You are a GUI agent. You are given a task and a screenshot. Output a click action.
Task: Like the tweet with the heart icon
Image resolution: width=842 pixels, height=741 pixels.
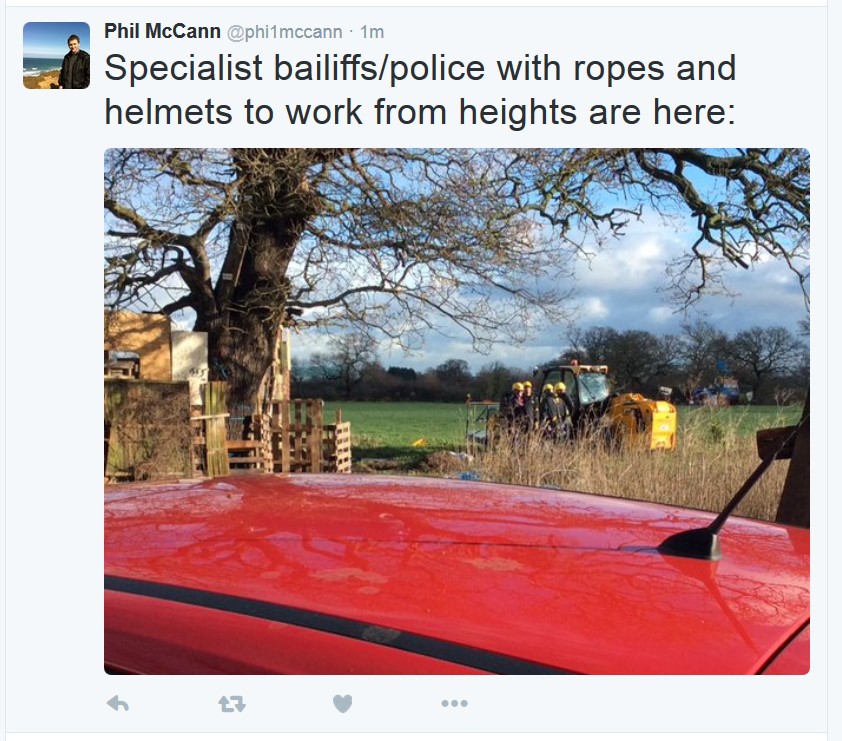click(x=343, y=703)
